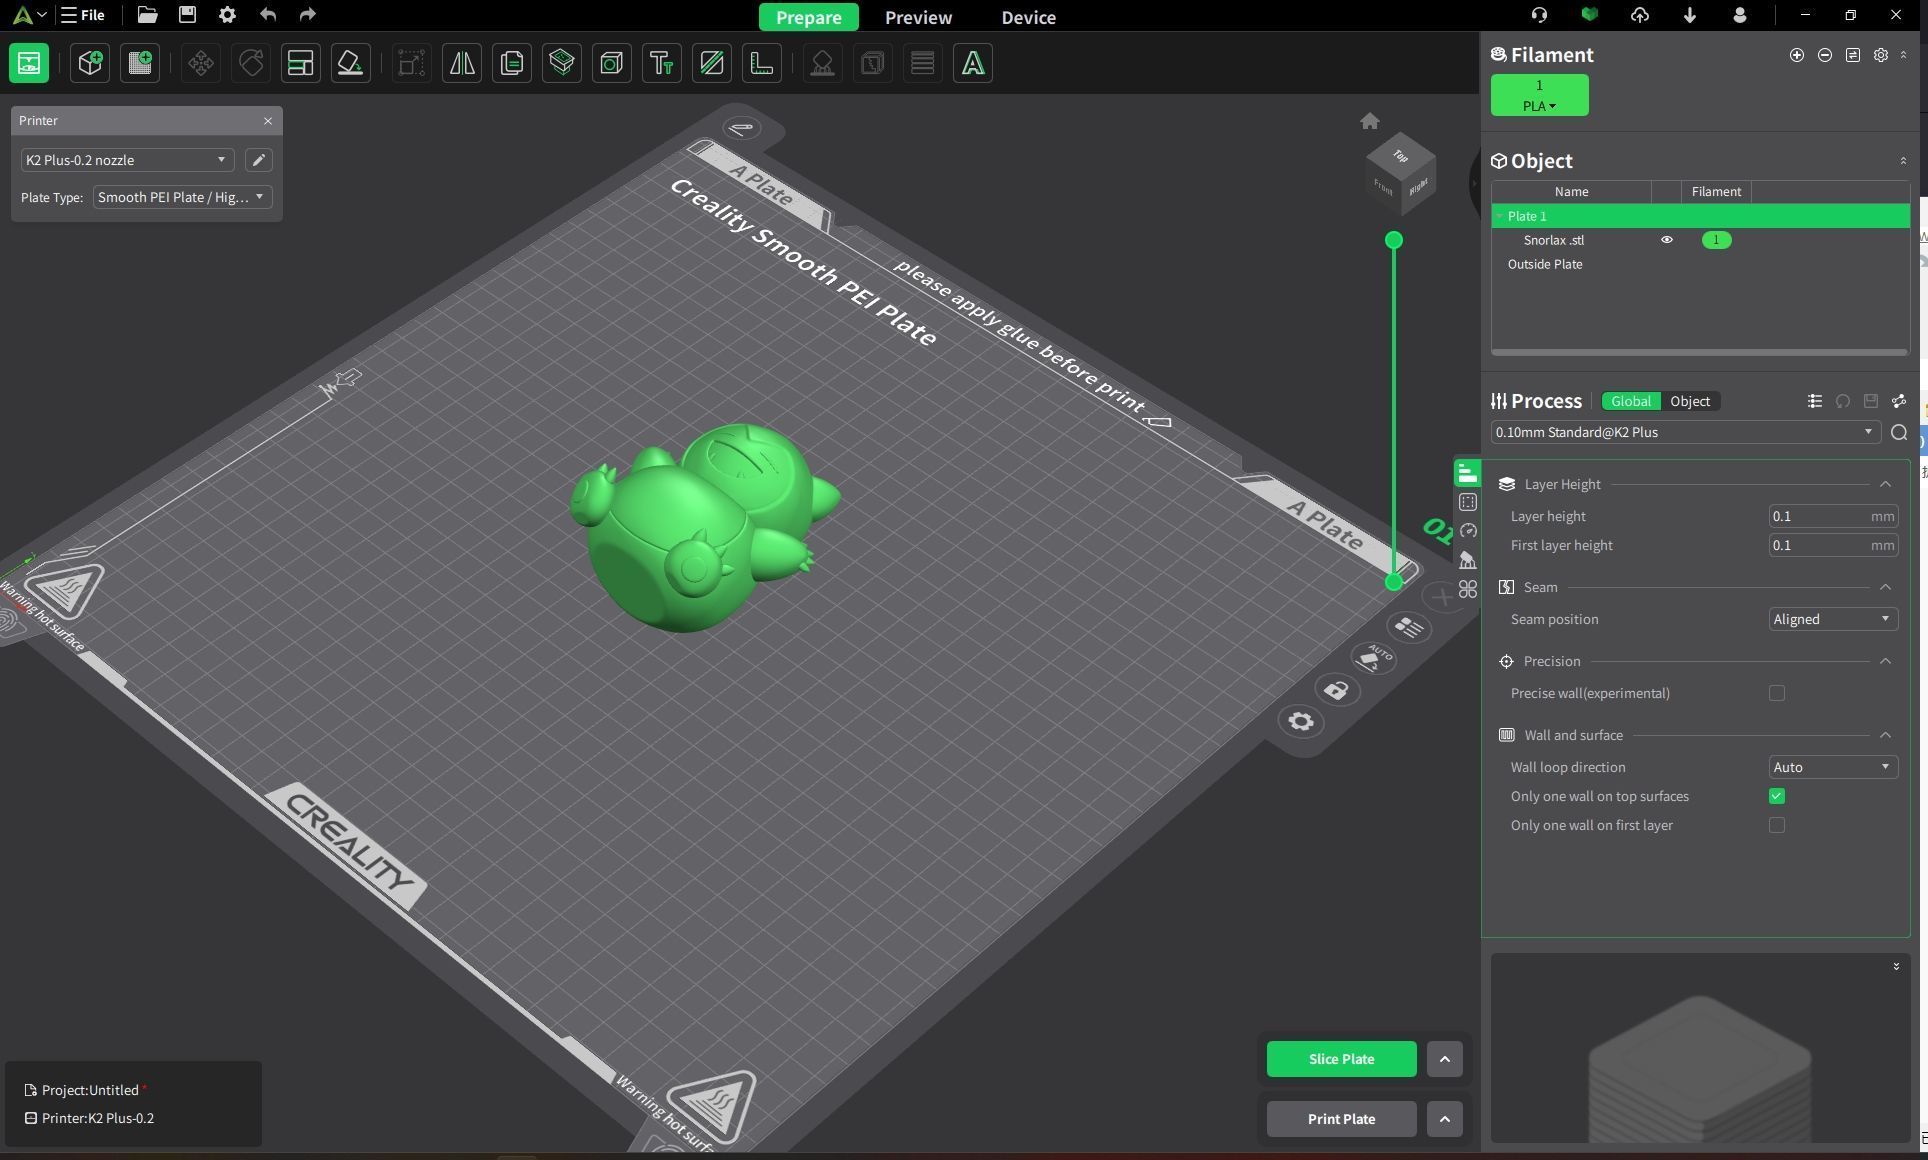Edit printer preset with pencil icon
This screenshot has height=1160, width=1928.
[258, 160]
